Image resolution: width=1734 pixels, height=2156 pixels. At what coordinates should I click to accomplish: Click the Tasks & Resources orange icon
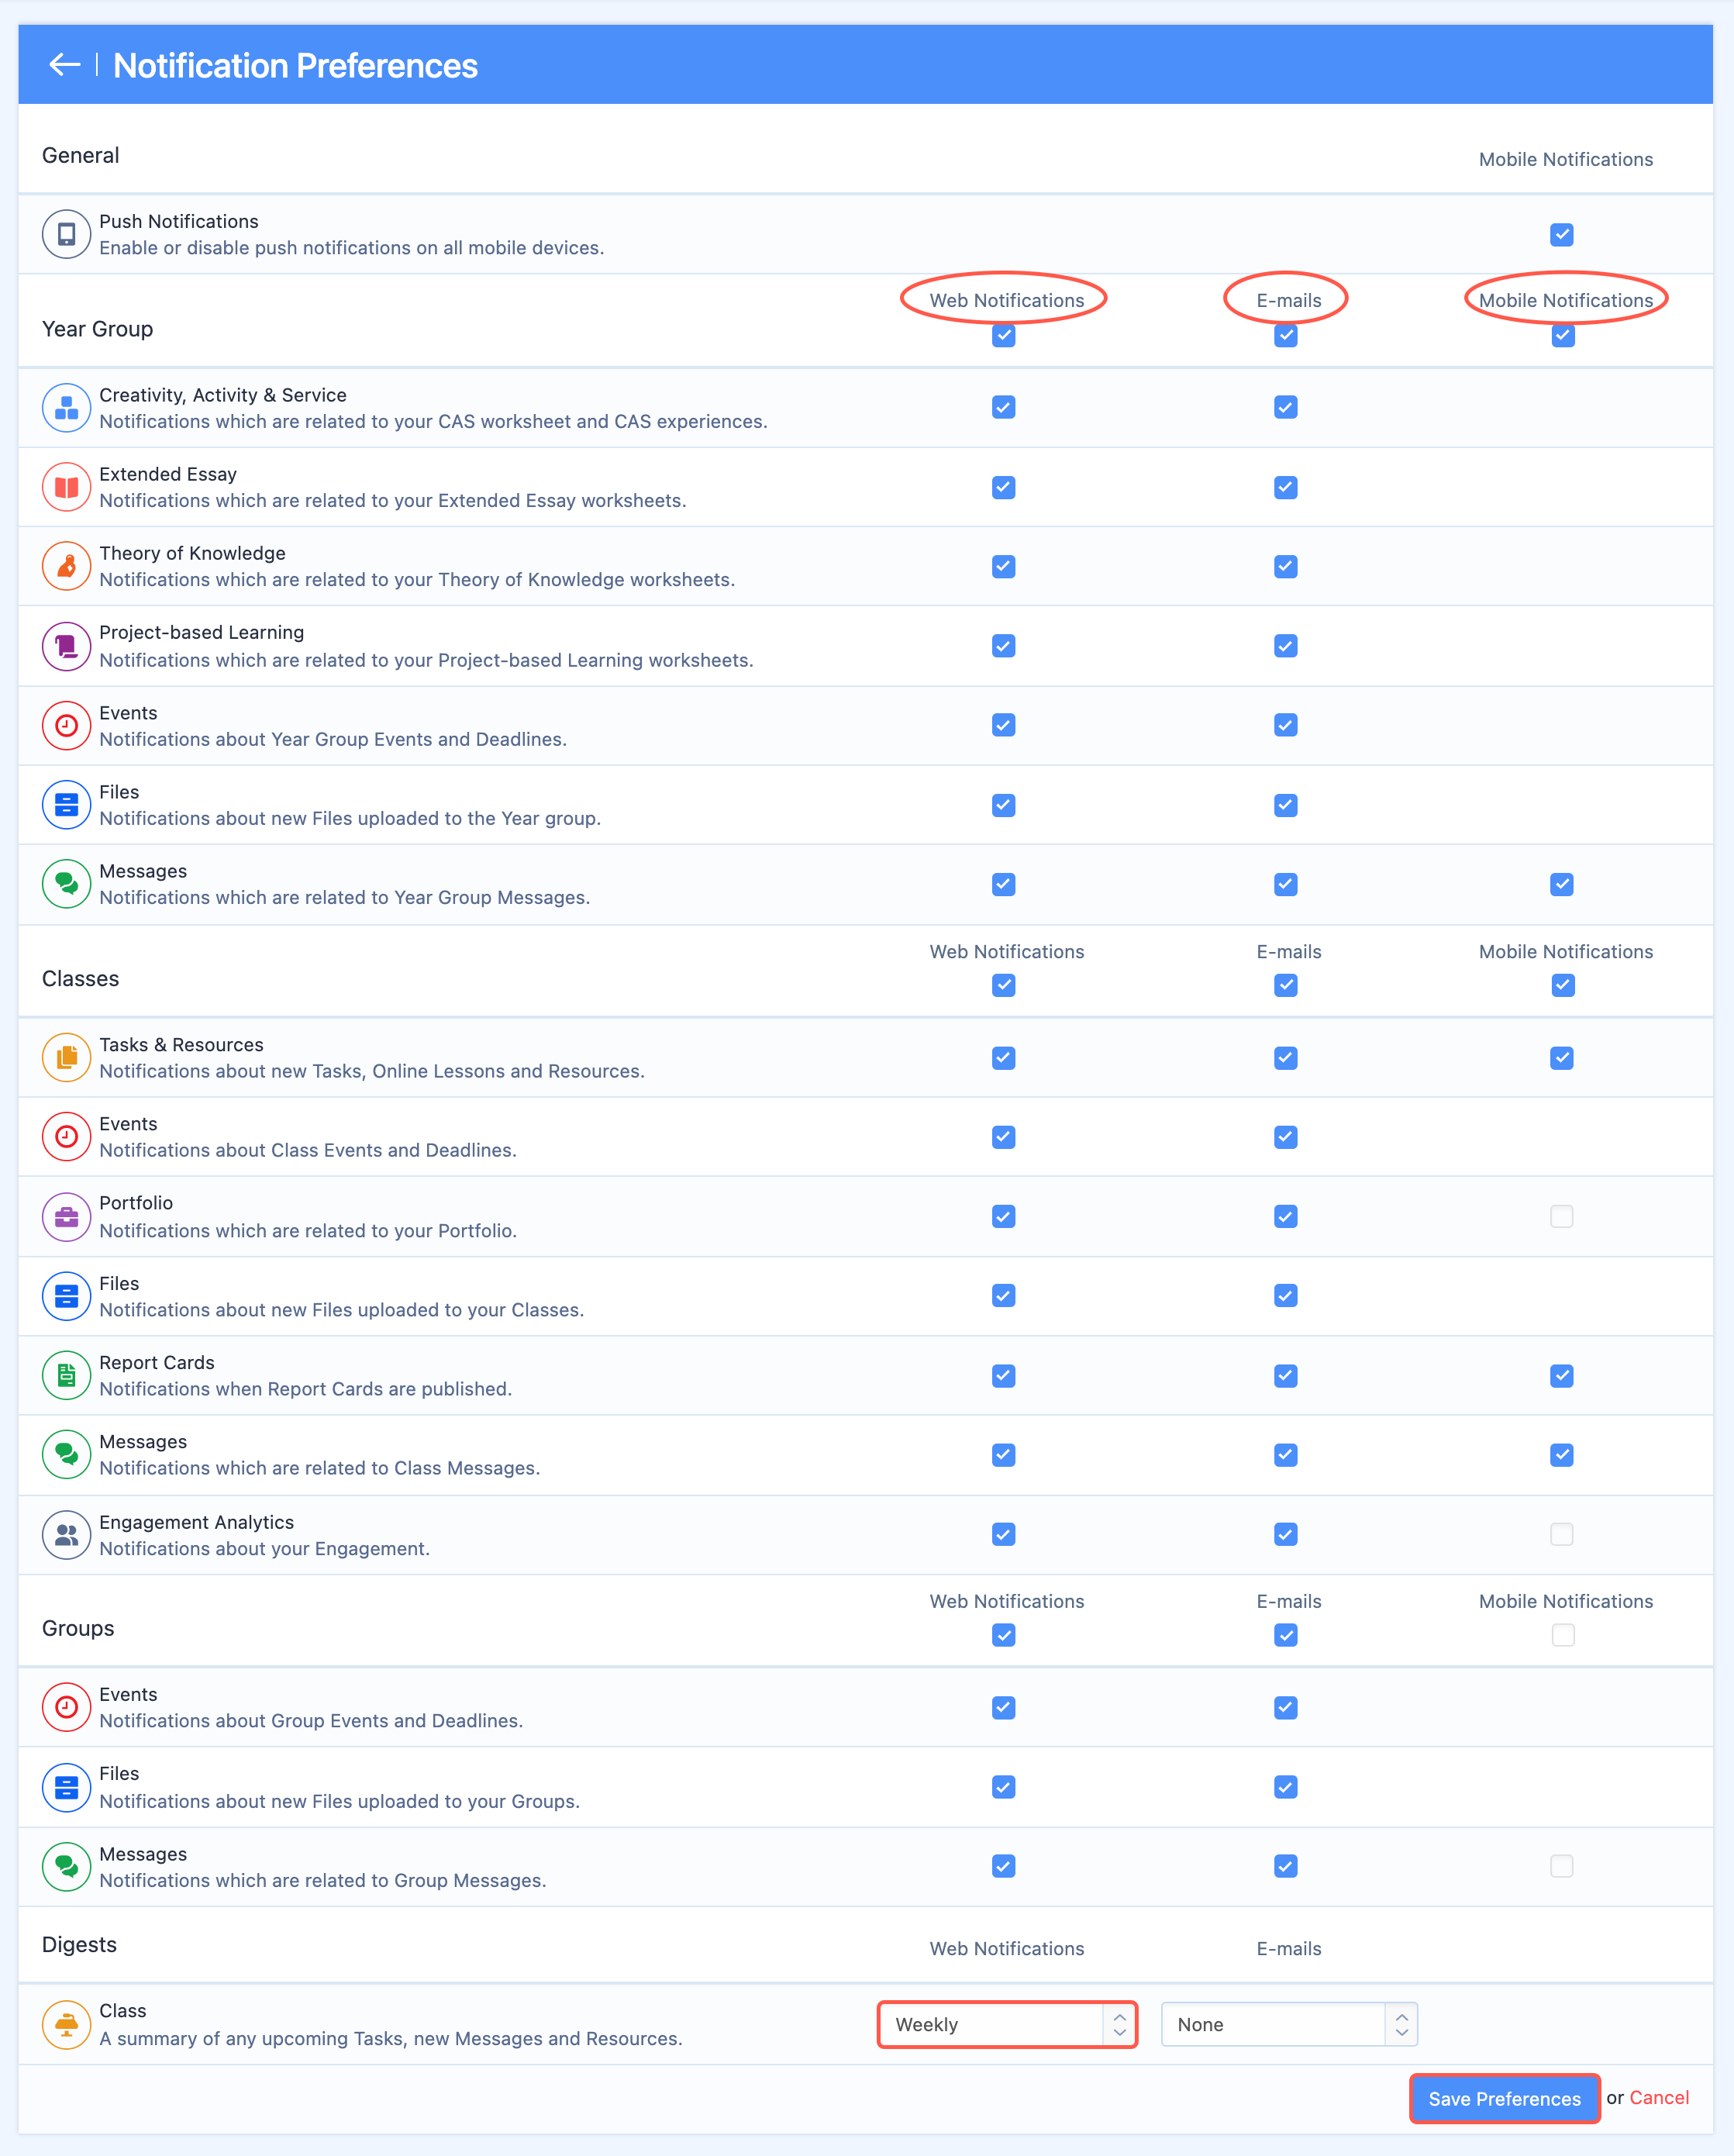click(x=67, y=1058)
